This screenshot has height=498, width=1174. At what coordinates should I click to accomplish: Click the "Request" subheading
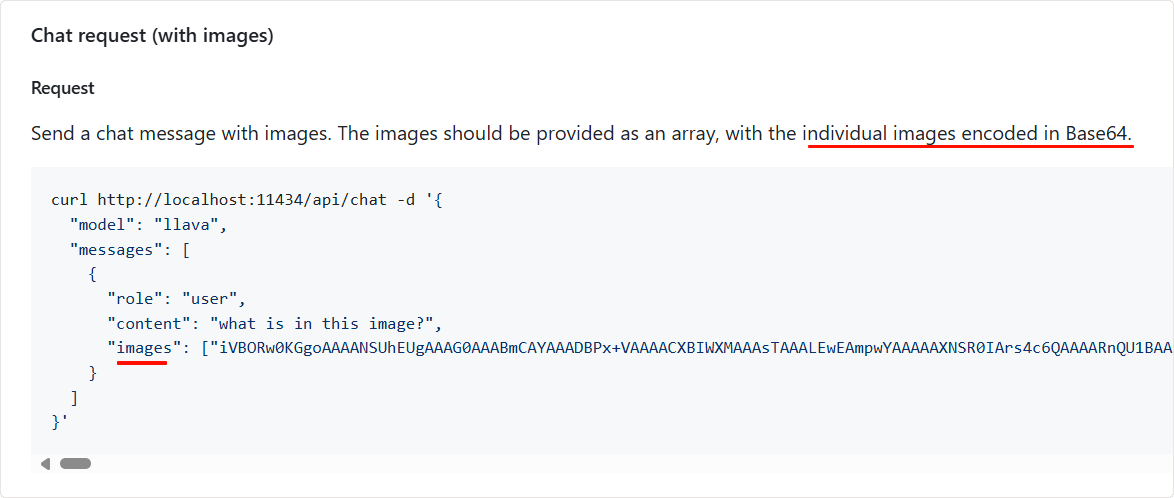62,88
